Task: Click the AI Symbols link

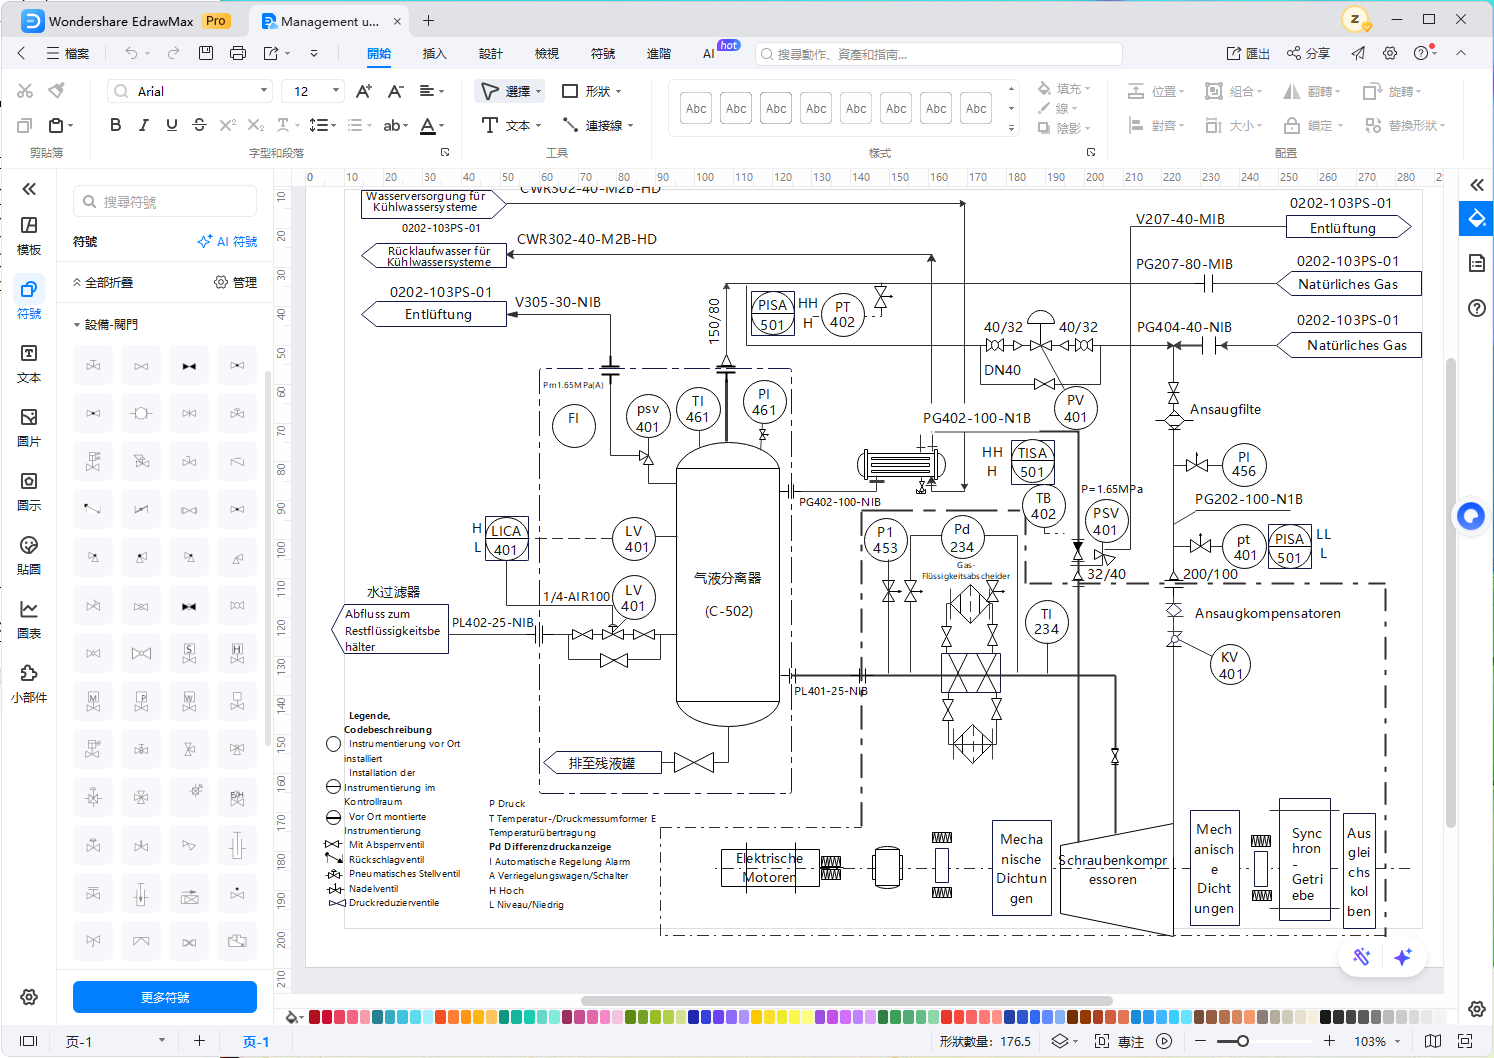Action: [228, 242]
